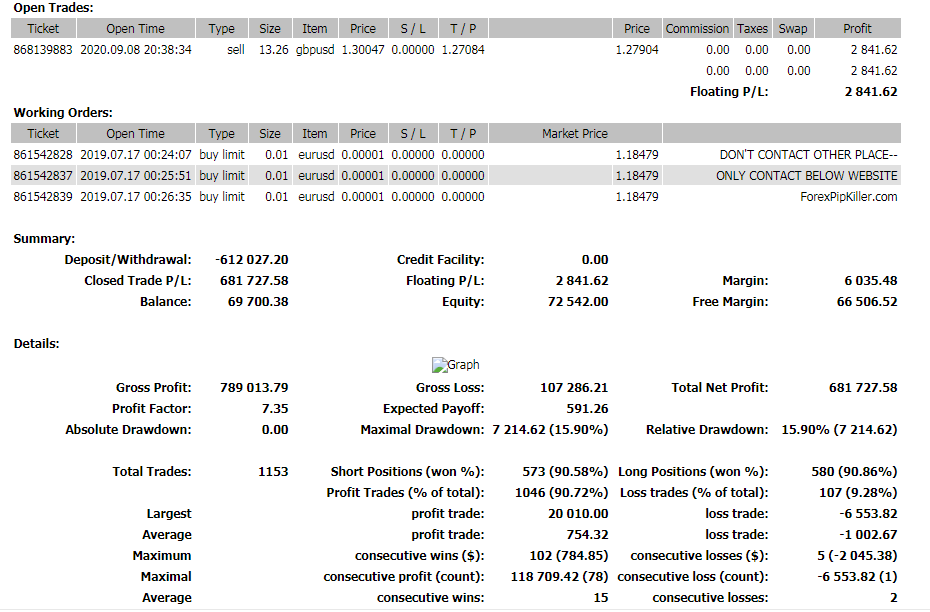This screenshot has height=612, width=930.
Task: Select working order ticket 861542828
Action: pyautogui.click(x=43, y=155)
